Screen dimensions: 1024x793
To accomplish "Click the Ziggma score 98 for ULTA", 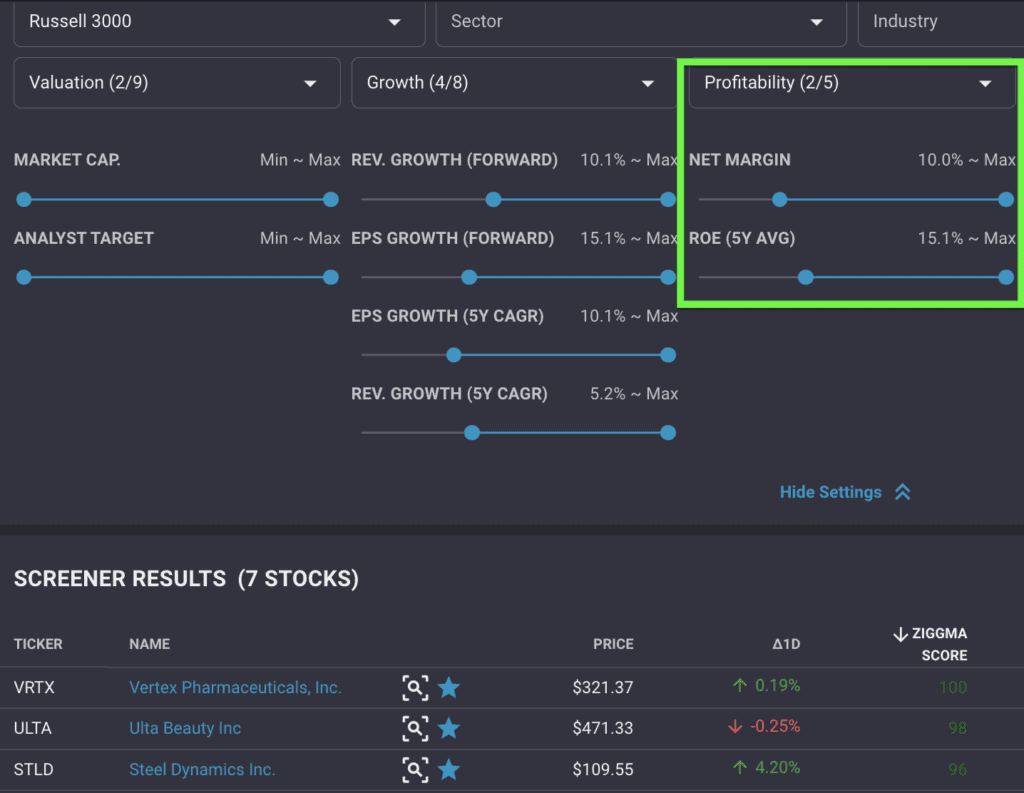I will pos(957,728).
